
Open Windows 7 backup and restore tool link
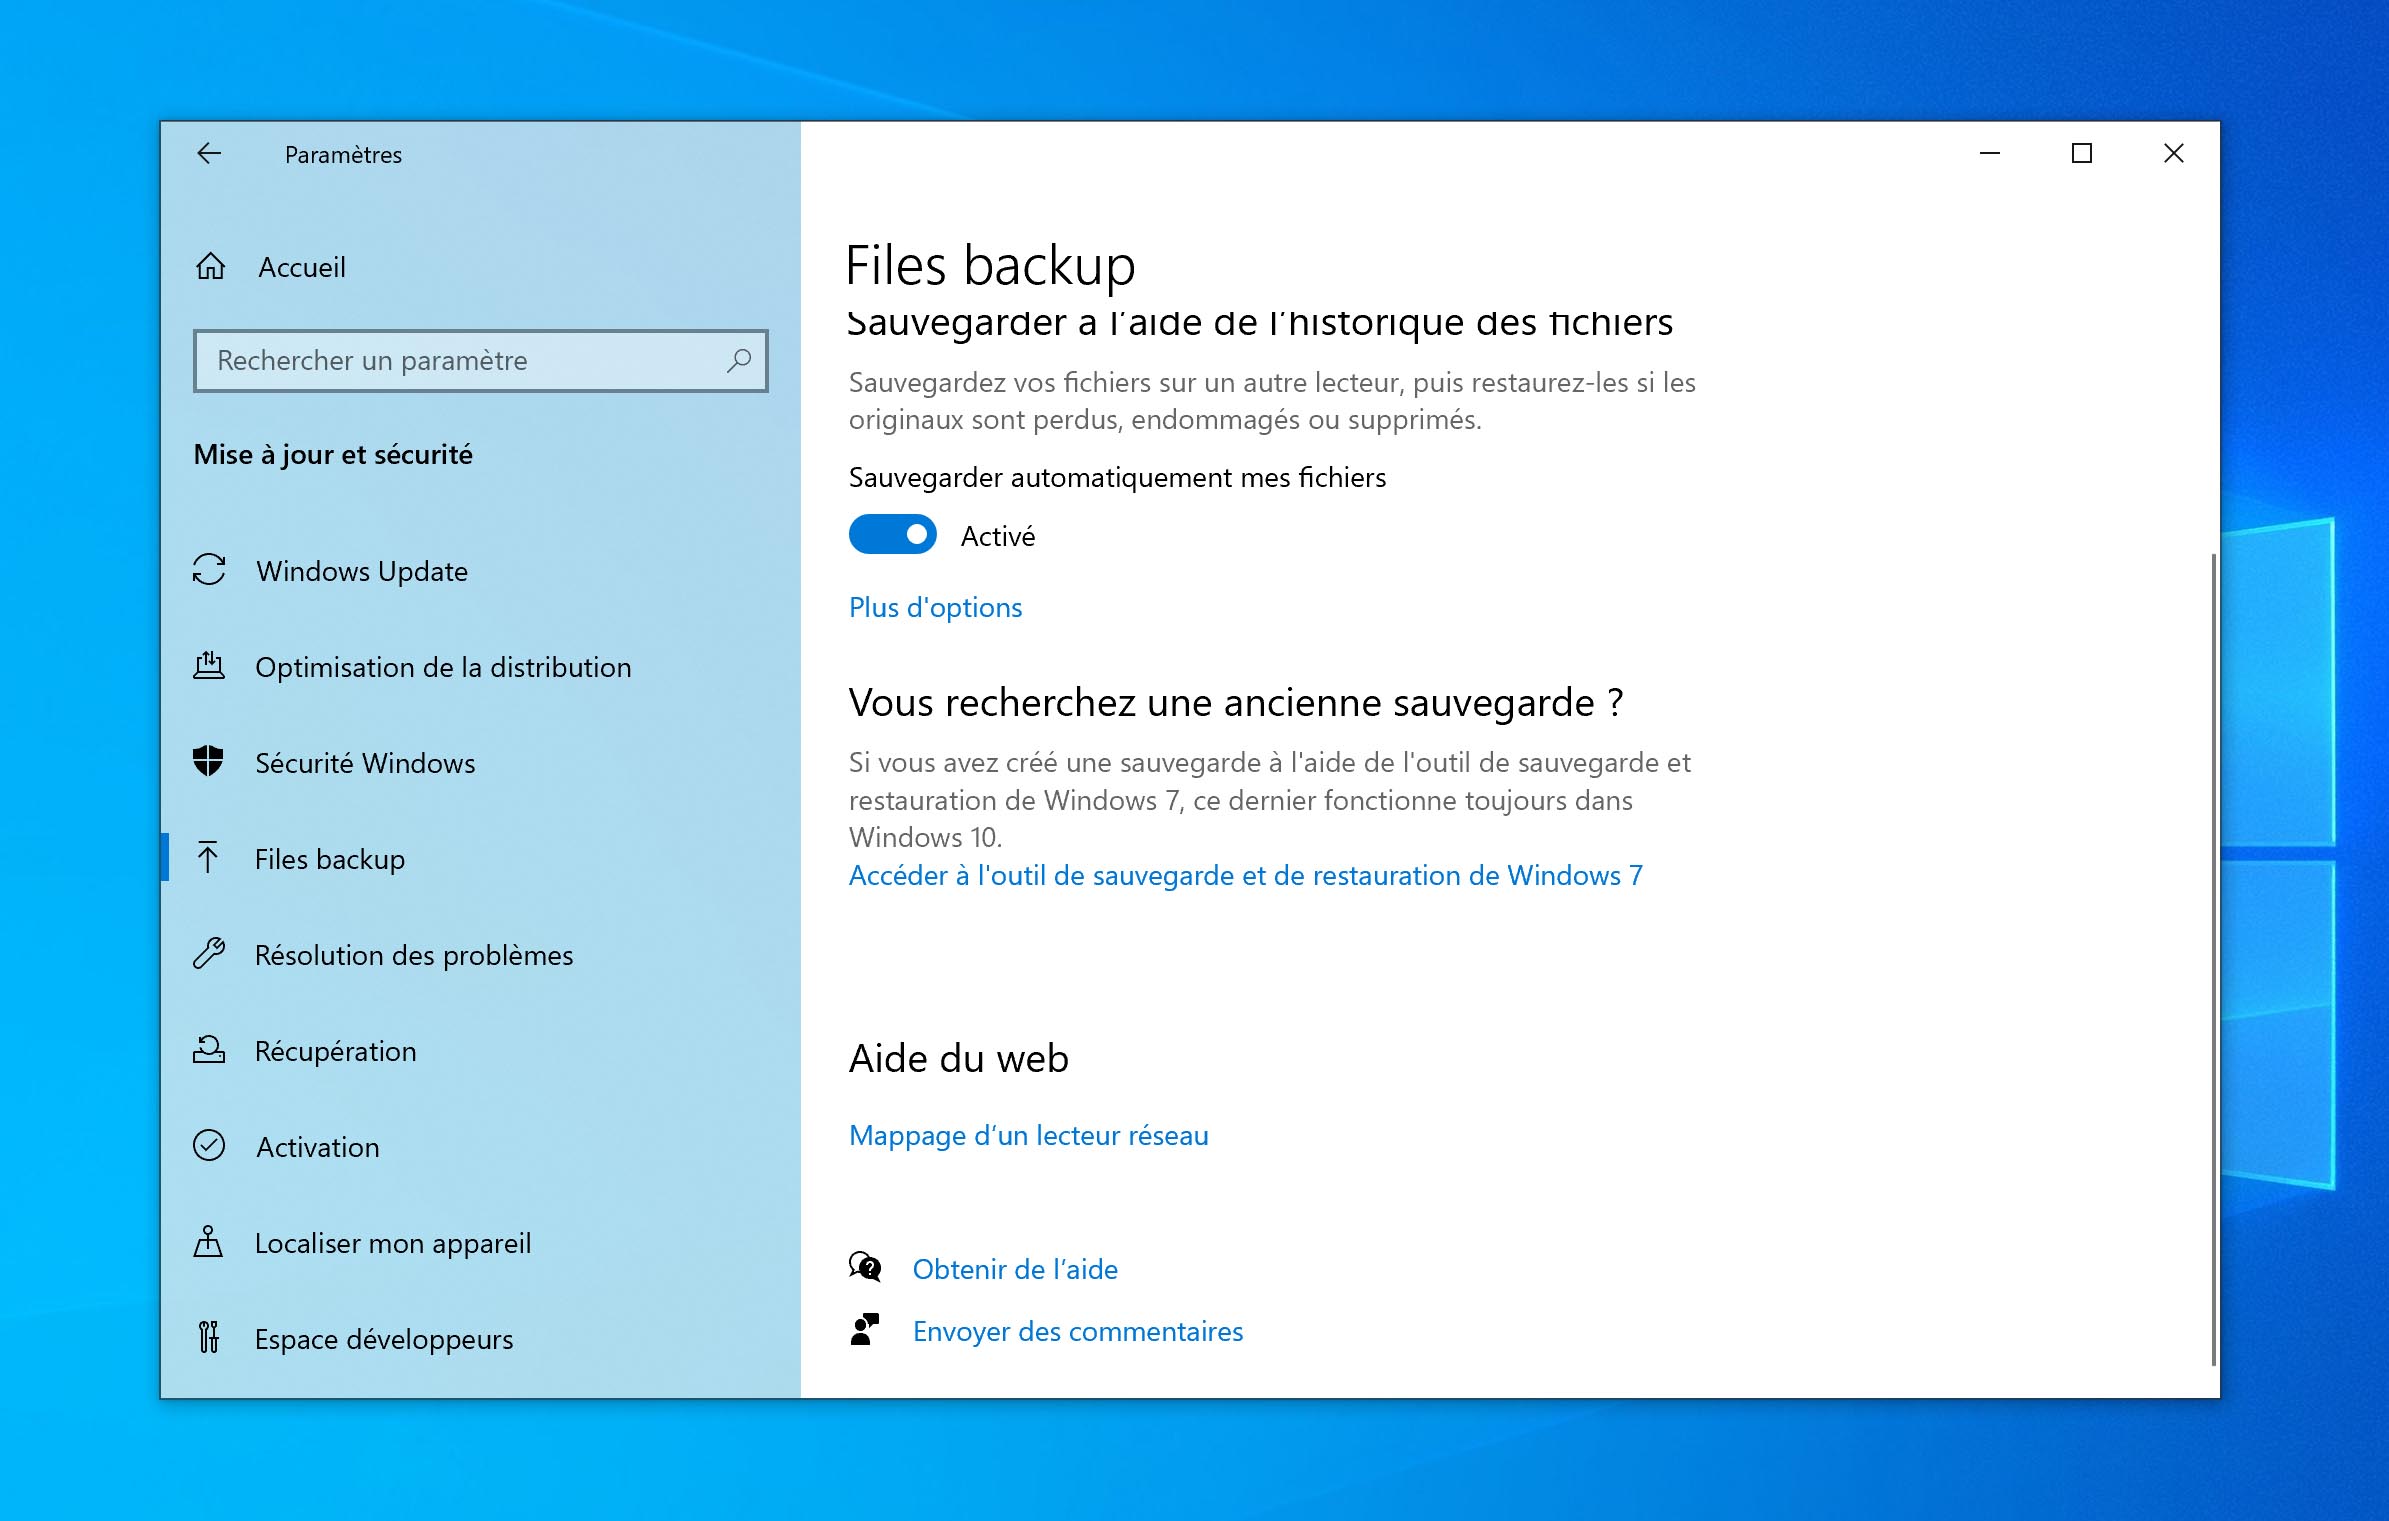pyautogui.click(x=1245, y=876)
